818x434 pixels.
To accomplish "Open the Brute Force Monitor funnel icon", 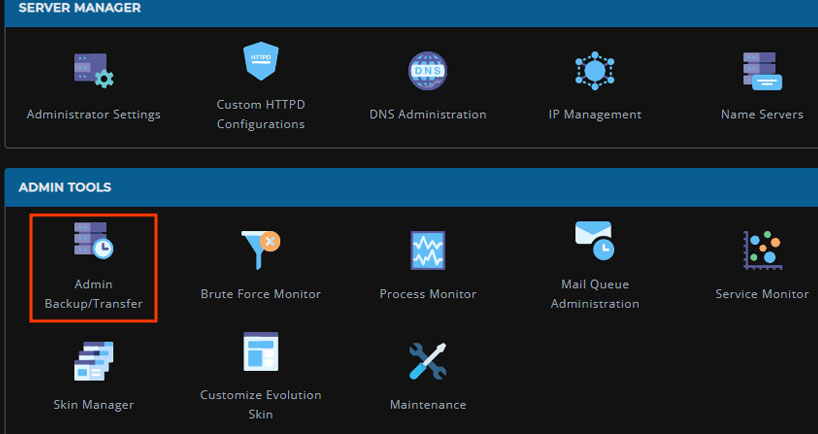I will (x=261, y=250).
